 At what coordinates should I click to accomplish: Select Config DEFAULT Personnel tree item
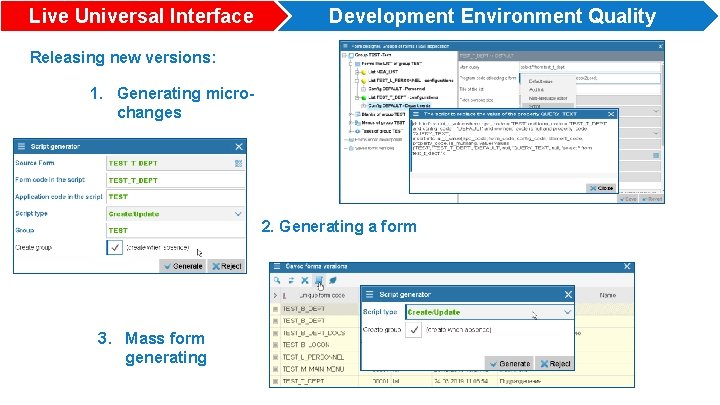coord(396,89)
